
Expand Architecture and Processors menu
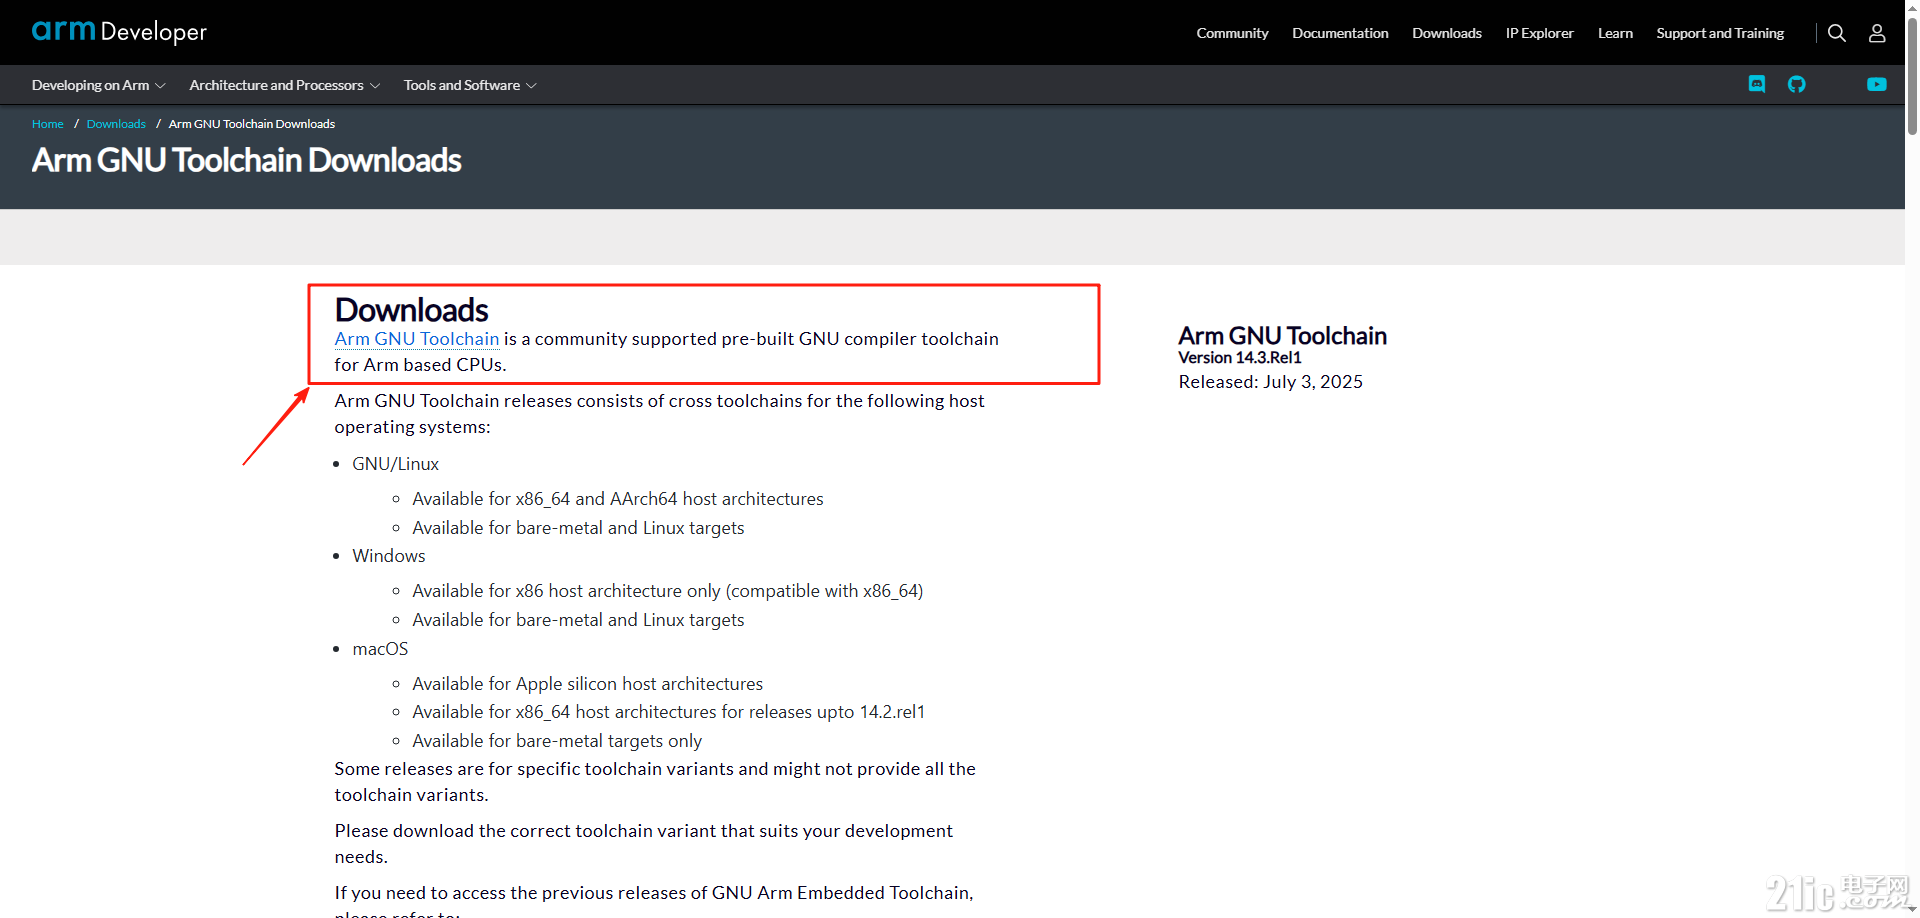(285, 85)
